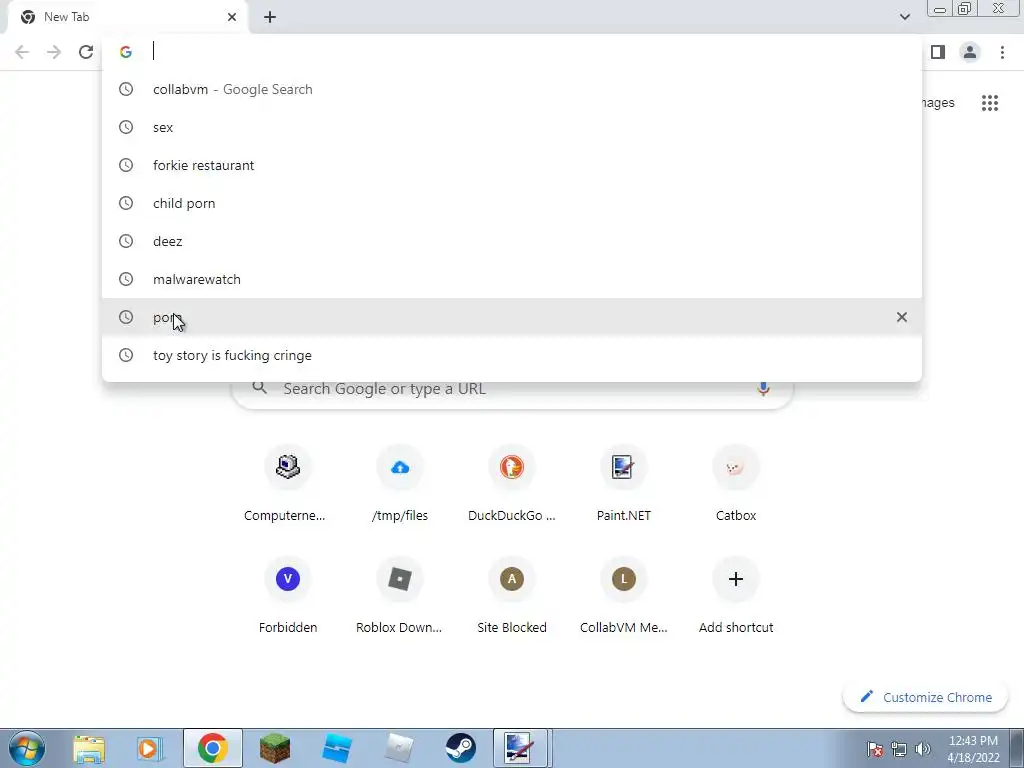Image resolution: width=1024 pixels, height=768 pixels.
Task: Open the DuckDuckGo shortcut
Action: pos(512,484)
